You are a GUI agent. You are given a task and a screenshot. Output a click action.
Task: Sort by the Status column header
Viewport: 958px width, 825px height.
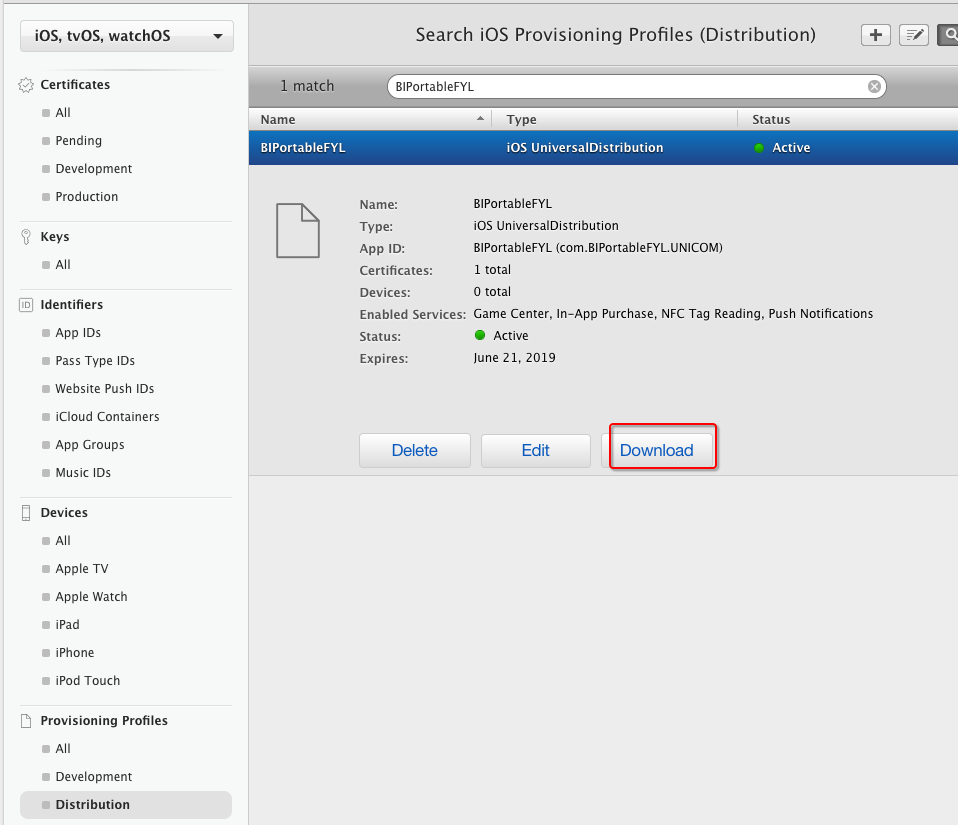pos(848,119)
